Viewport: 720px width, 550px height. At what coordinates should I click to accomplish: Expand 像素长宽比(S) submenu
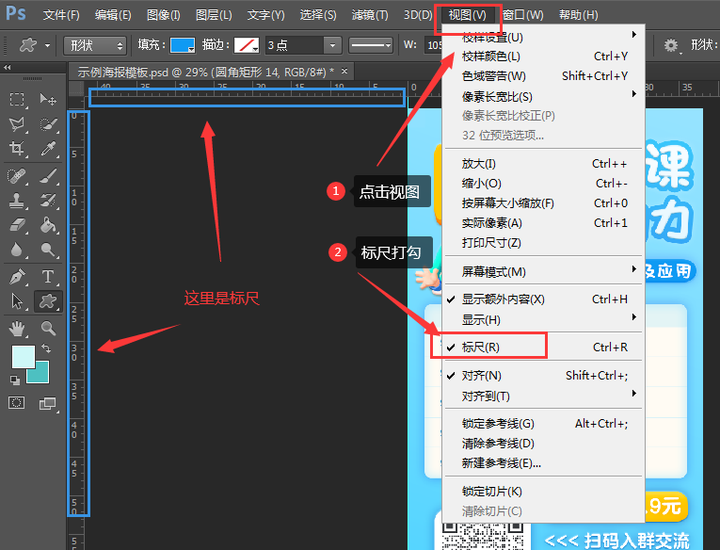click(x=543, y=96)
